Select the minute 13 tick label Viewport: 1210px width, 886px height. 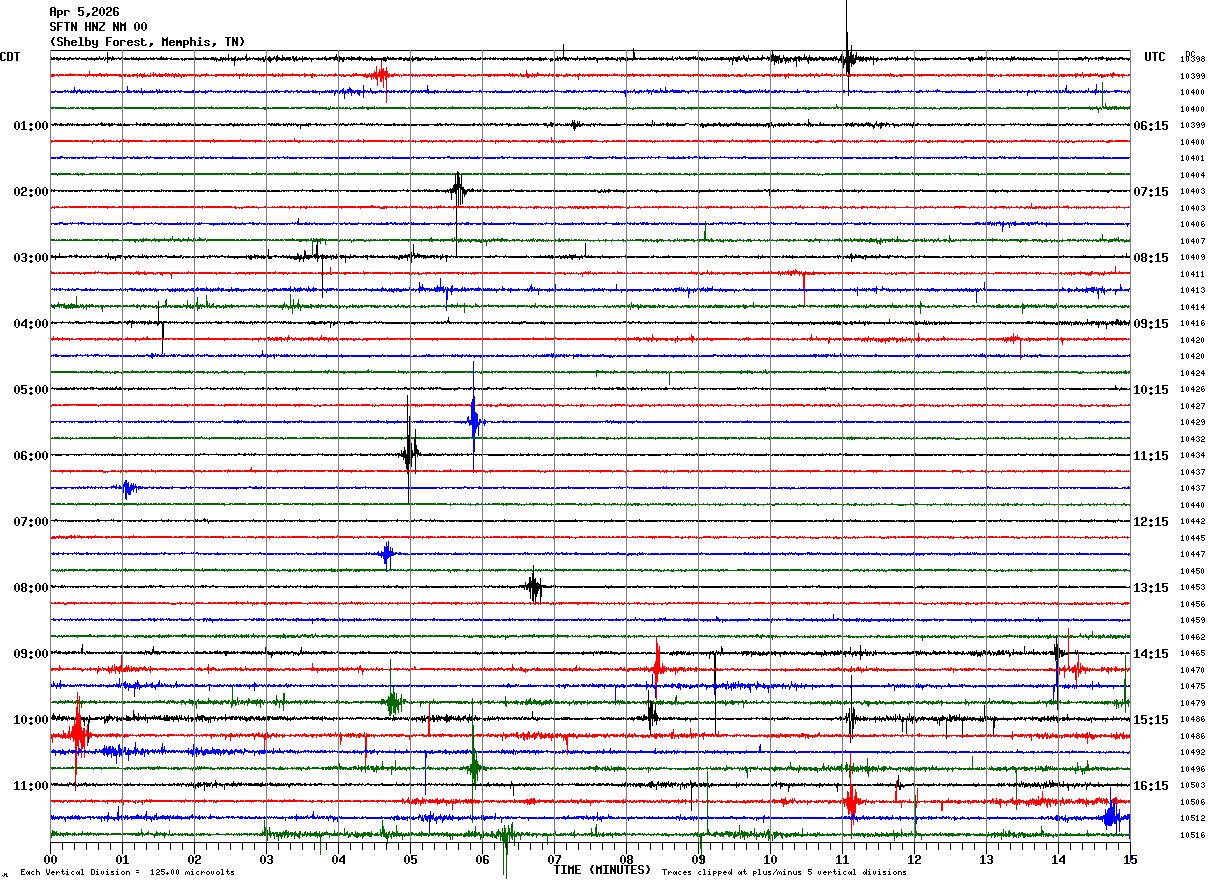pos(986,859)
